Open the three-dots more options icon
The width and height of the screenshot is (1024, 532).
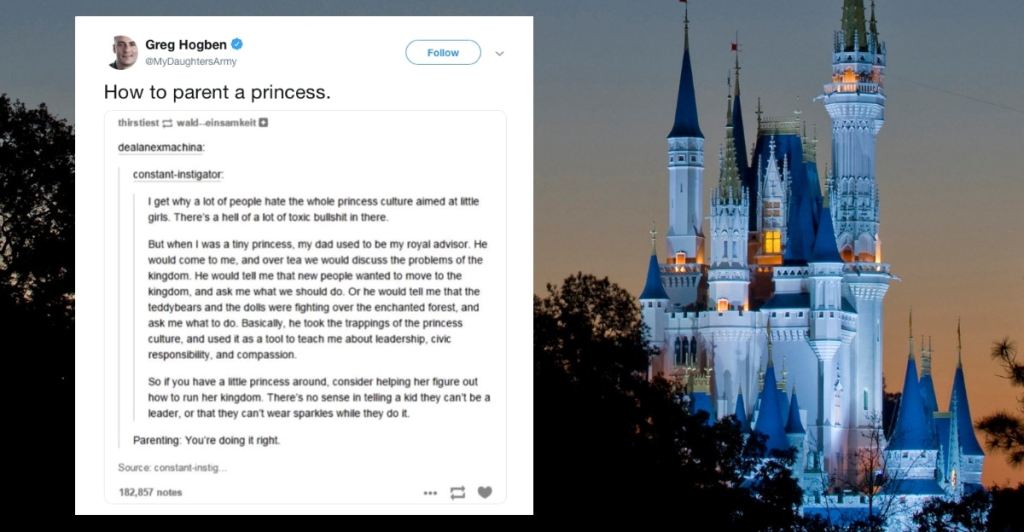(x=430, y=493)
